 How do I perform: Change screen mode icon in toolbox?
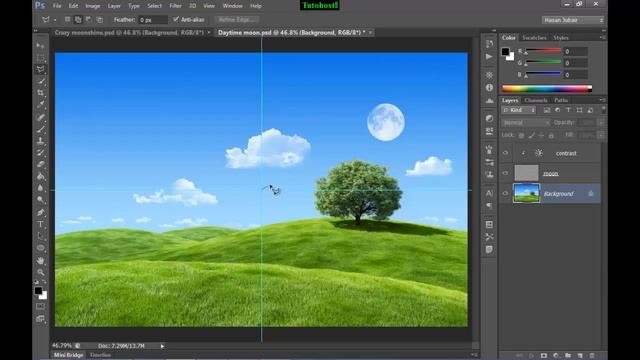coord(40,319)
